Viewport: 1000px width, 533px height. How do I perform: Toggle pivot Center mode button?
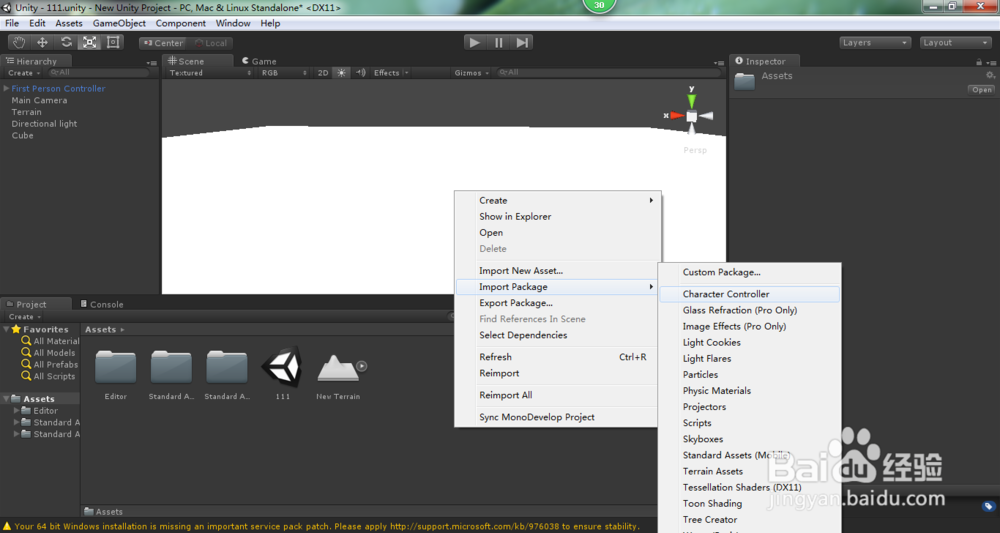pos(163,43)
